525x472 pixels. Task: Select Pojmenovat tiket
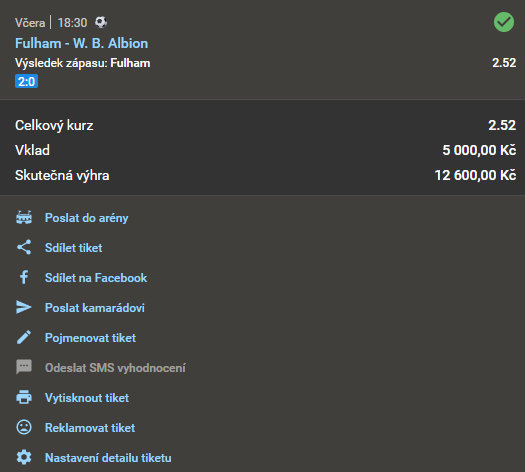click(x=90, y=338)
